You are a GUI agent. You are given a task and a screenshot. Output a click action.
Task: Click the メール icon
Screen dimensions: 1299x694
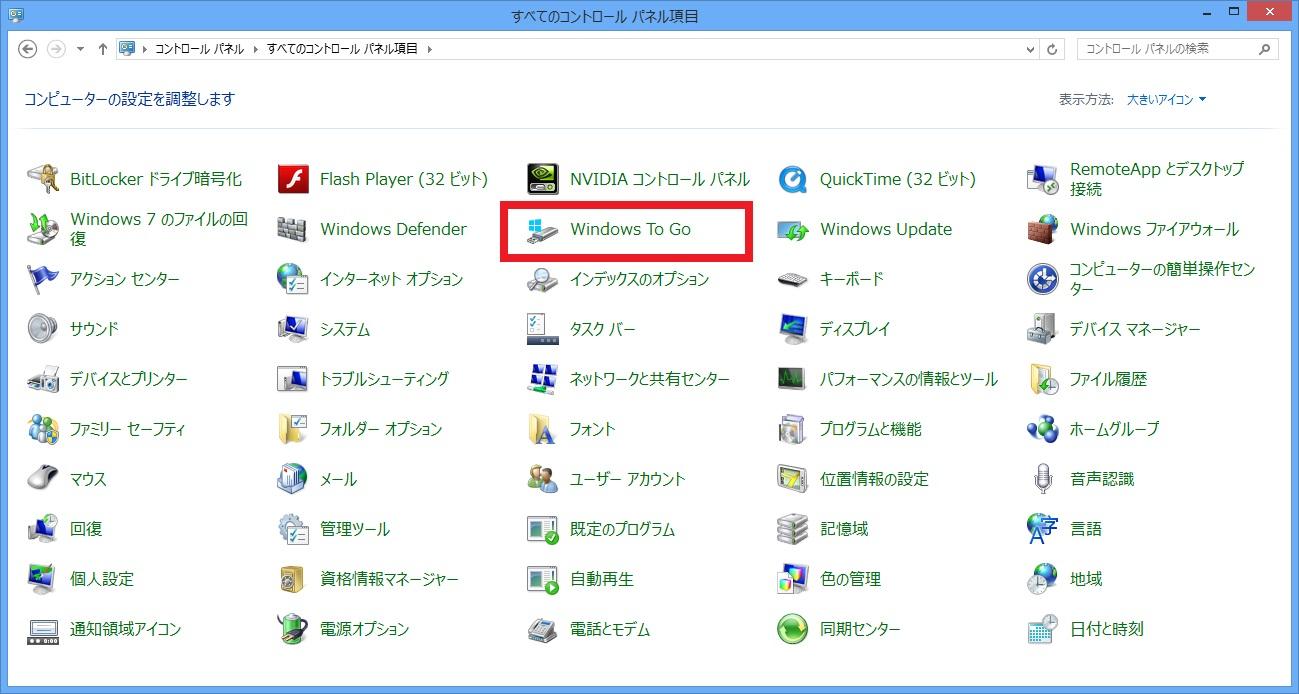coord(292,479)
